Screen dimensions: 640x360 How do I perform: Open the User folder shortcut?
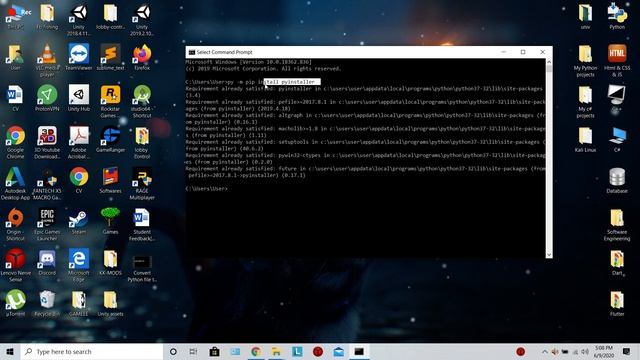tap(15, 57)
